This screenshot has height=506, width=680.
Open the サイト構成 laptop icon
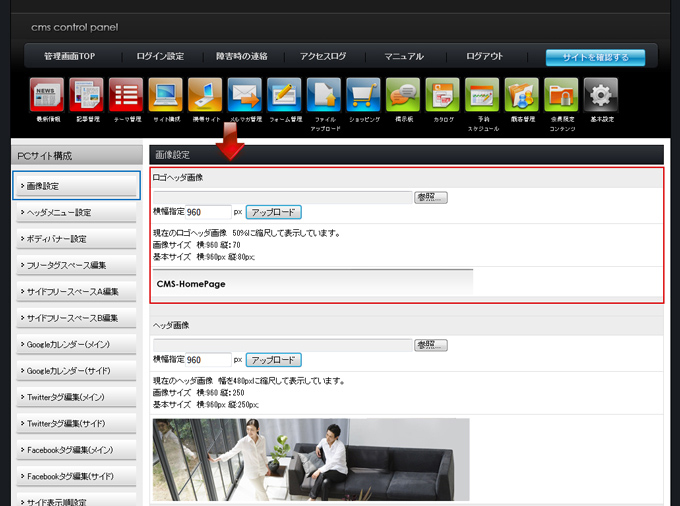click(166, 95)
